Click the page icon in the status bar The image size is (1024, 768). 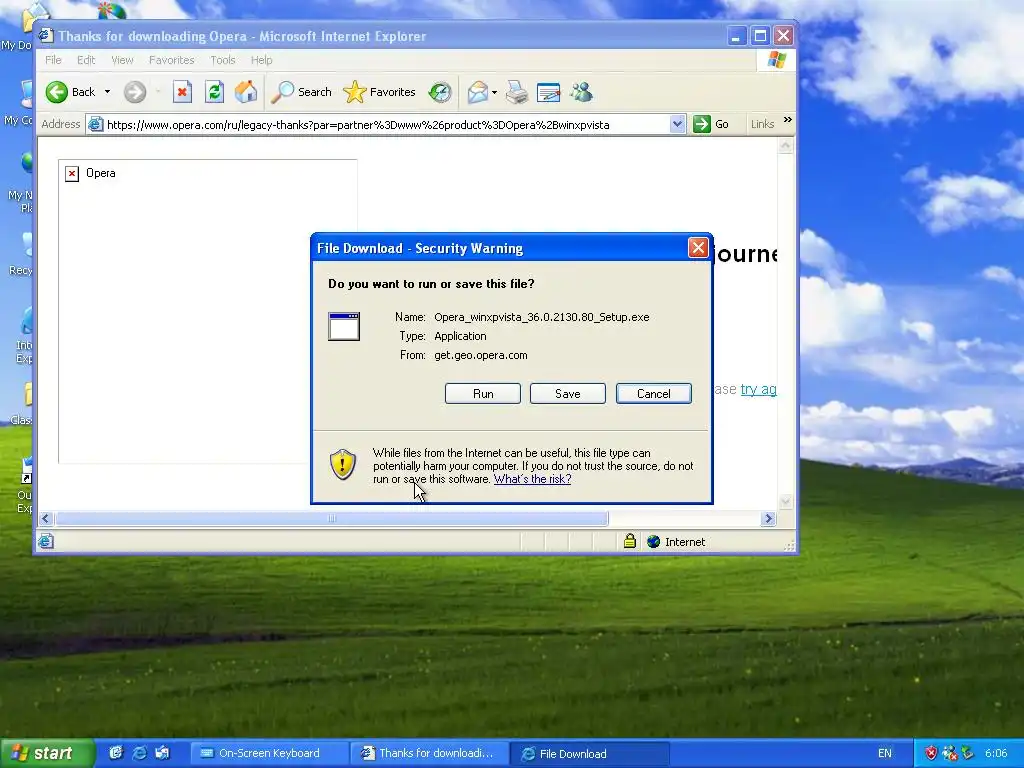coord(46,541)
